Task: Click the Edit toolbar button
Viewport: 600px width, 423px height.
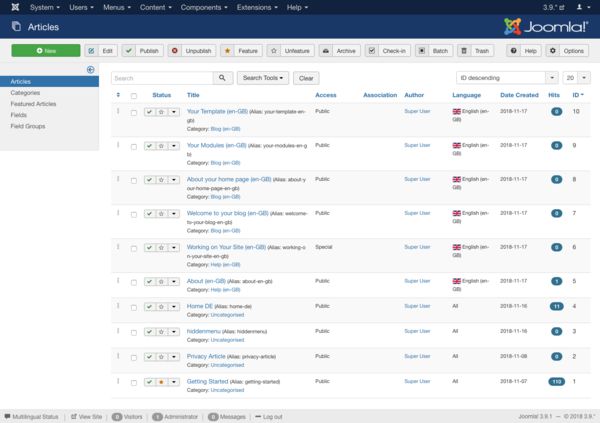Action: [101, 51]
